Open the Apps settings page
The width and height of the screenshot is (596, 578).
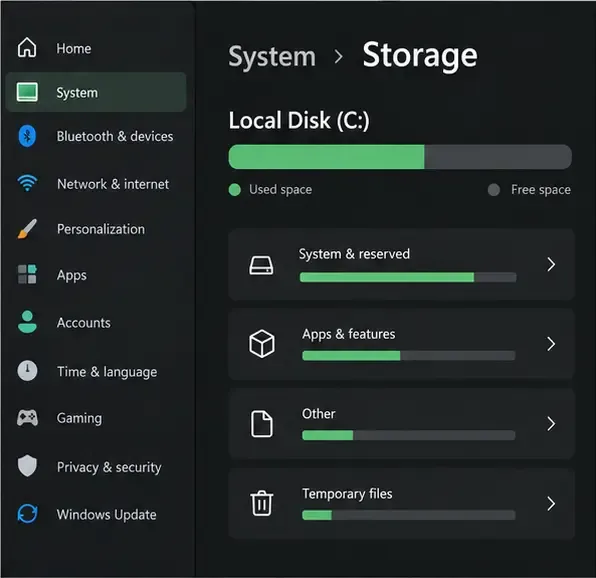(96, 275)
